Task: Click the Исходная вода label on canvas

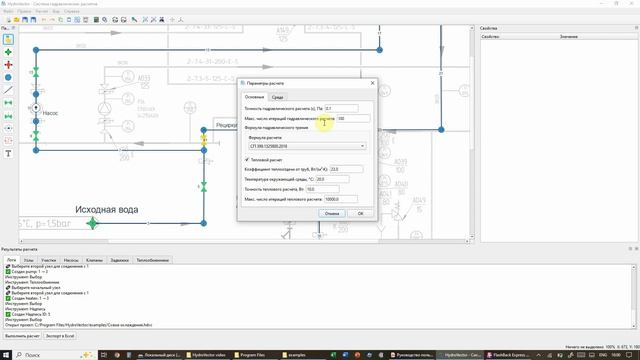Action: point(107,209)
